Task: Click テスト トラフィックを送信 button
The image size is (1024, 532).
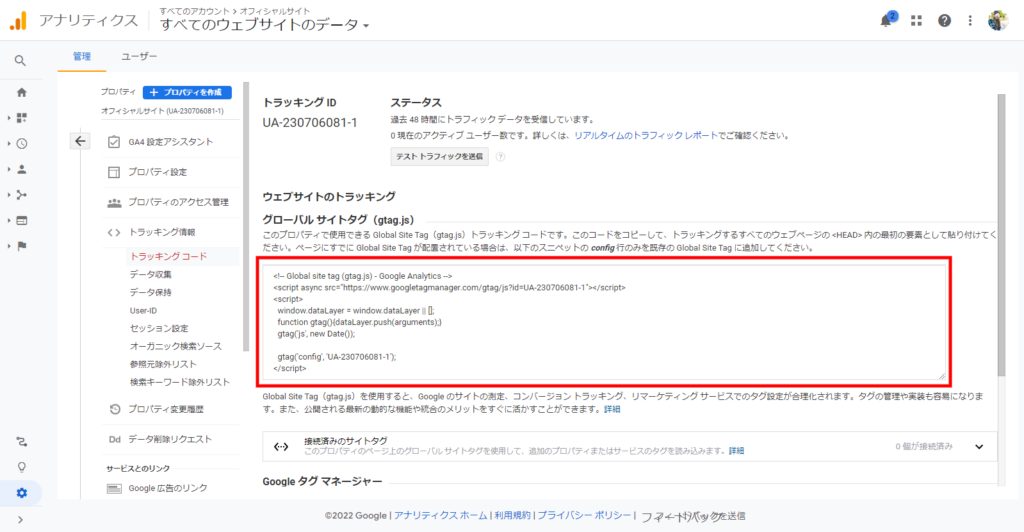Action: tap(440, 157)
